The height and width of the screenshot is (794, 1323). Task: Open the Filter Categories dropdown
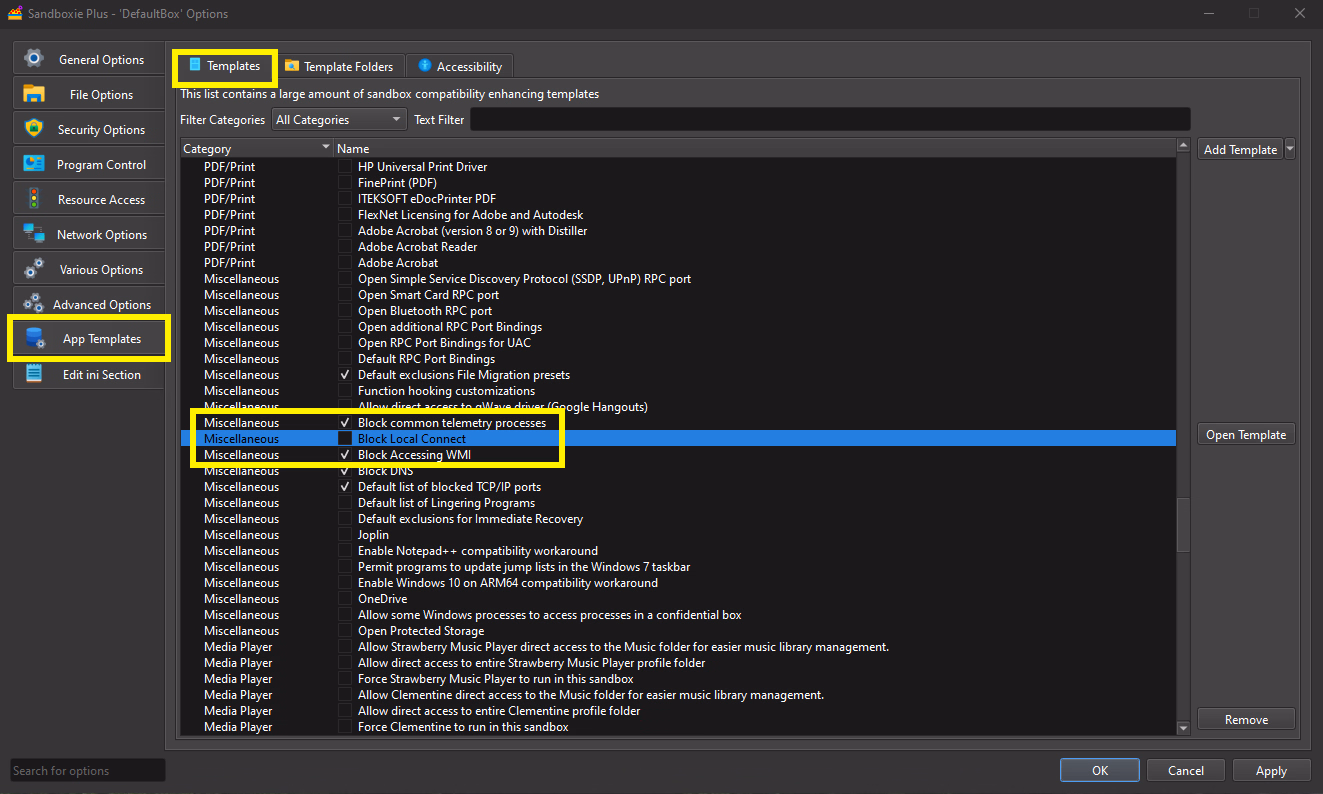point(339,120)
